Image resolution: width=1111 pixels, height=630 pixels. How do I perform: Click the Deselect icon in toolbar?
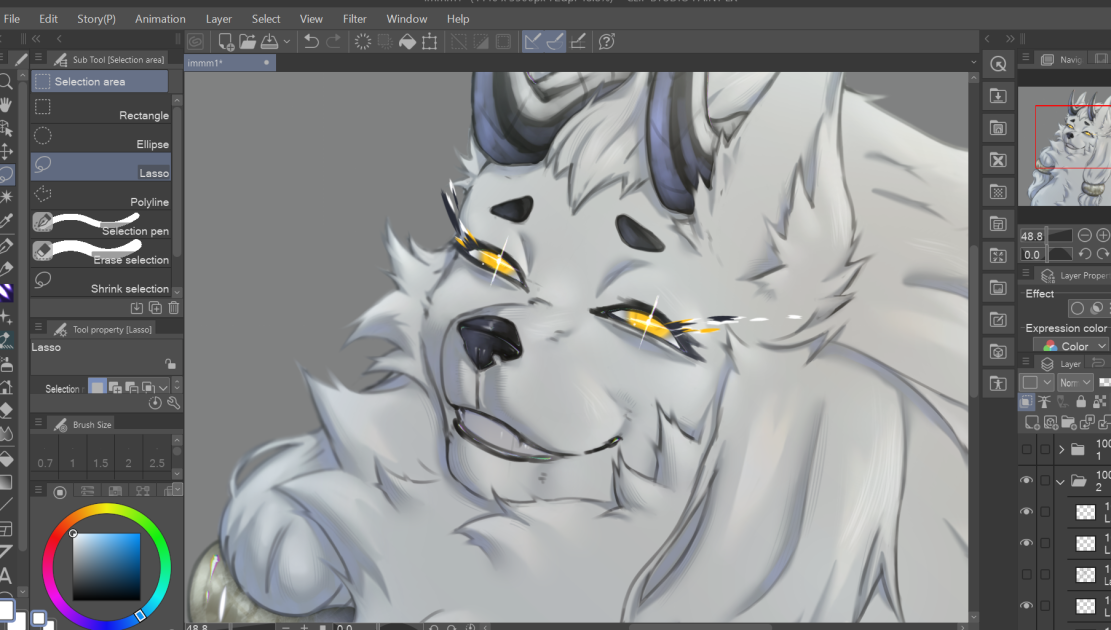[x=459, y=42]
